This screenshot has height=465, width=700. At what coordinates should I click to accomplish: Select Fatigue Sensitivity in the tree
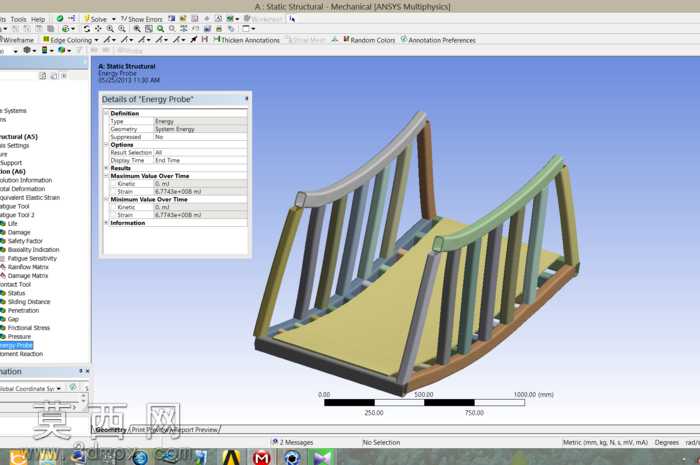32,258
